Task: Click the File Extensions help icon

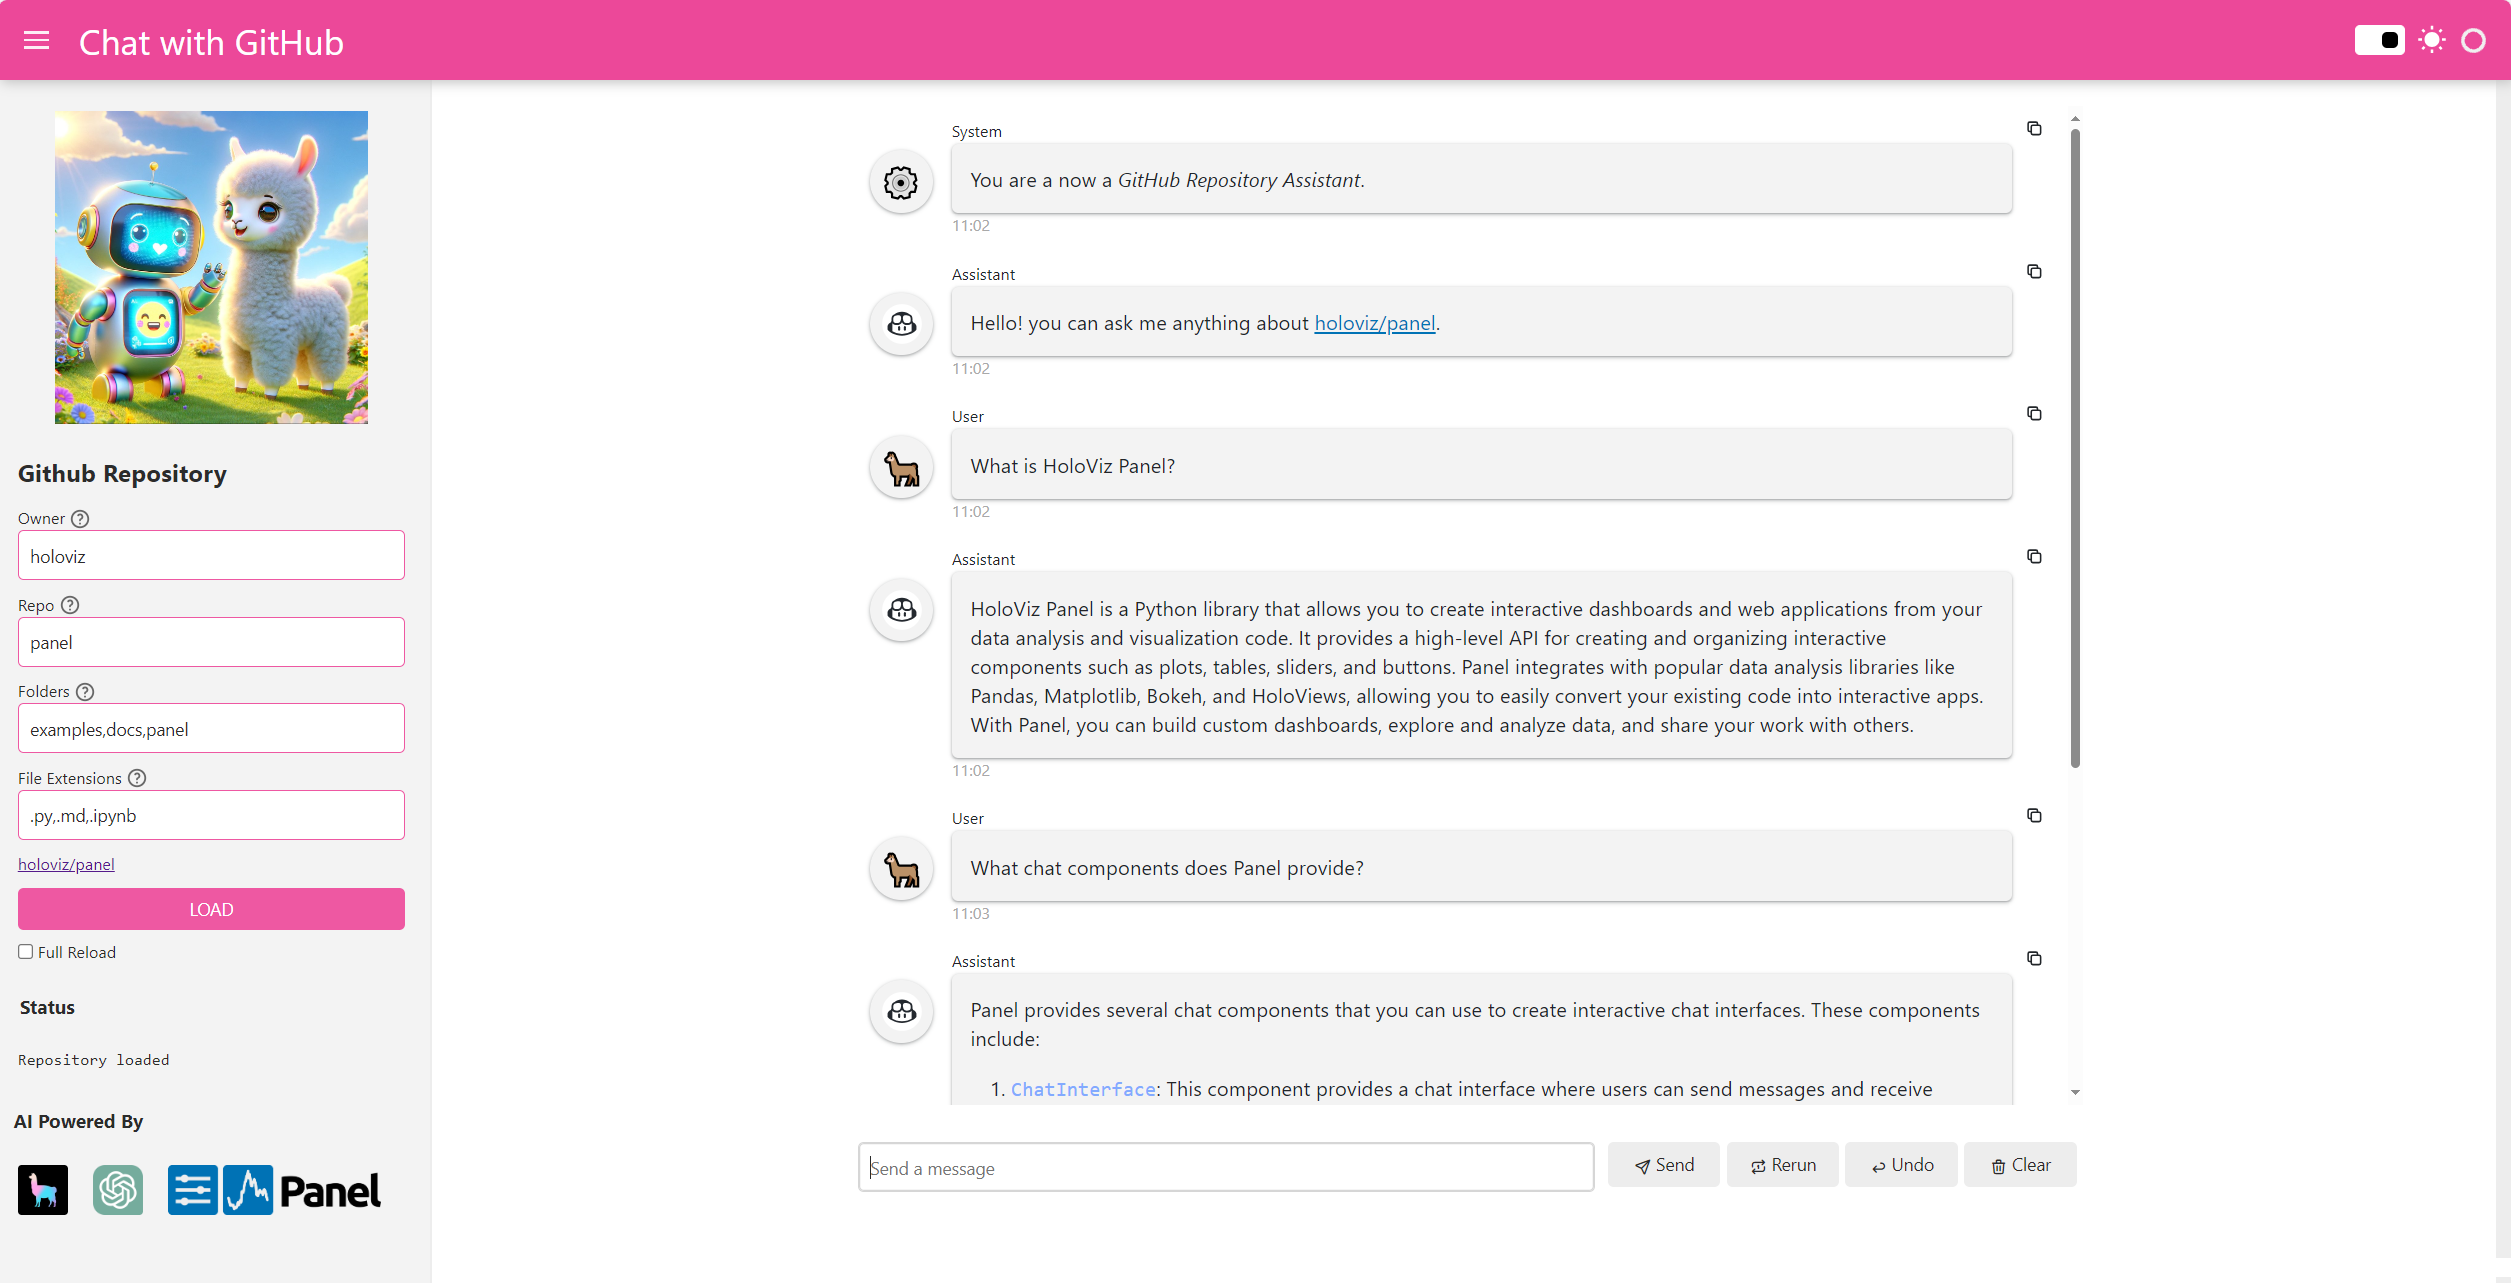Action: (x=137, y=778)
